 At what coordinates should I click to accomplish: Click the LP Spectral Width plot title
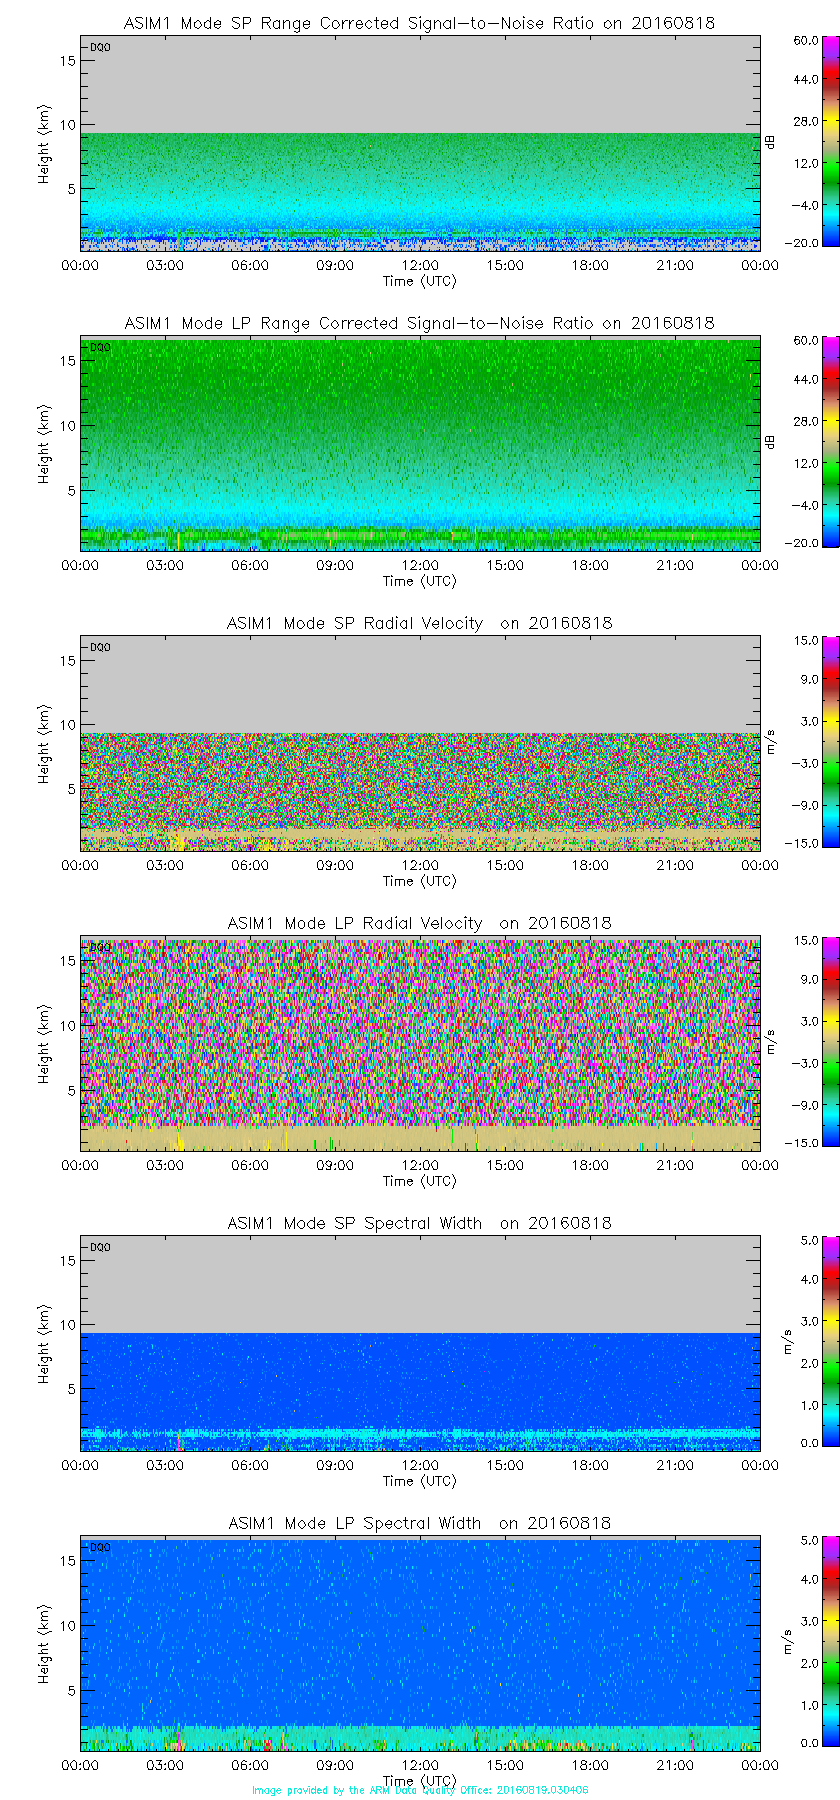pos(419,1523)
